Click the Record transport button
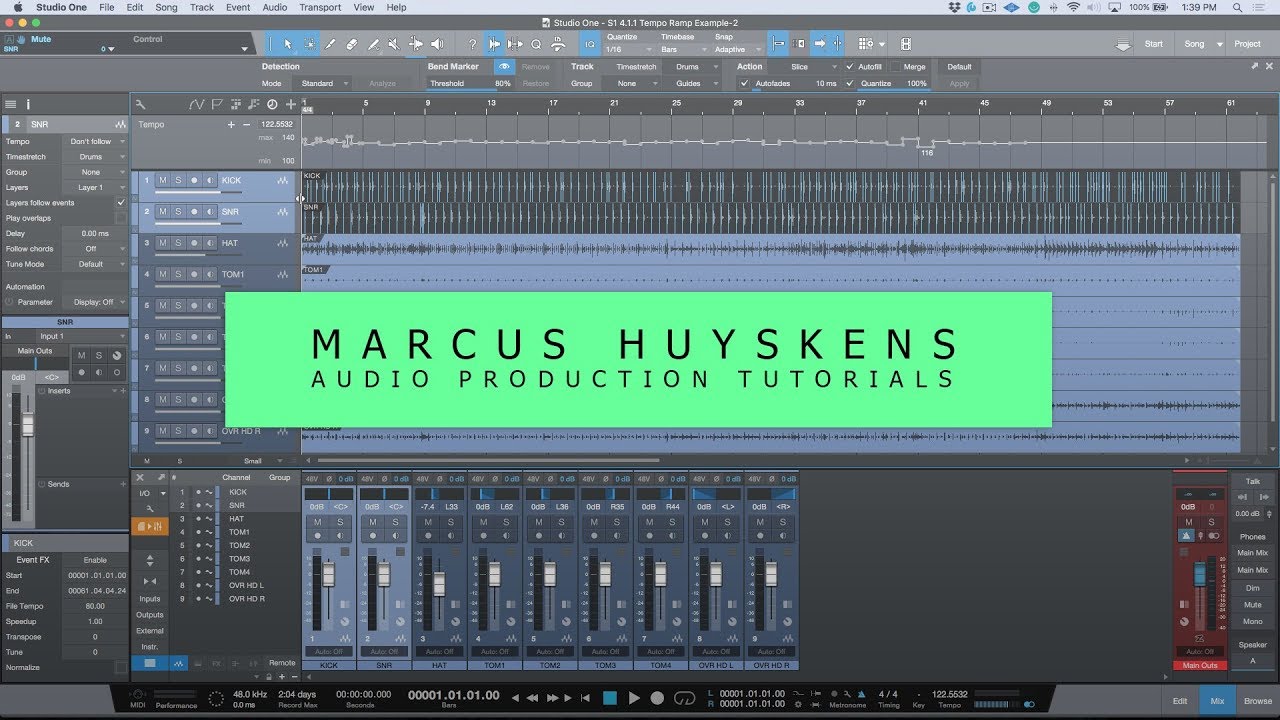This screenshot has height=720, width=1280. point(657,698)
